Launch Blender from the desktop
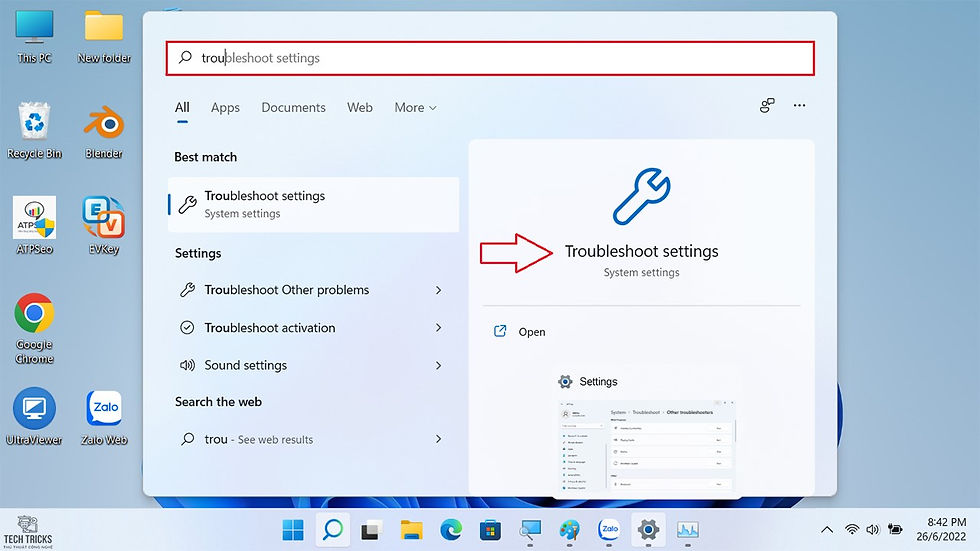This screenshot has height=551, width=980. click(104, 131)
